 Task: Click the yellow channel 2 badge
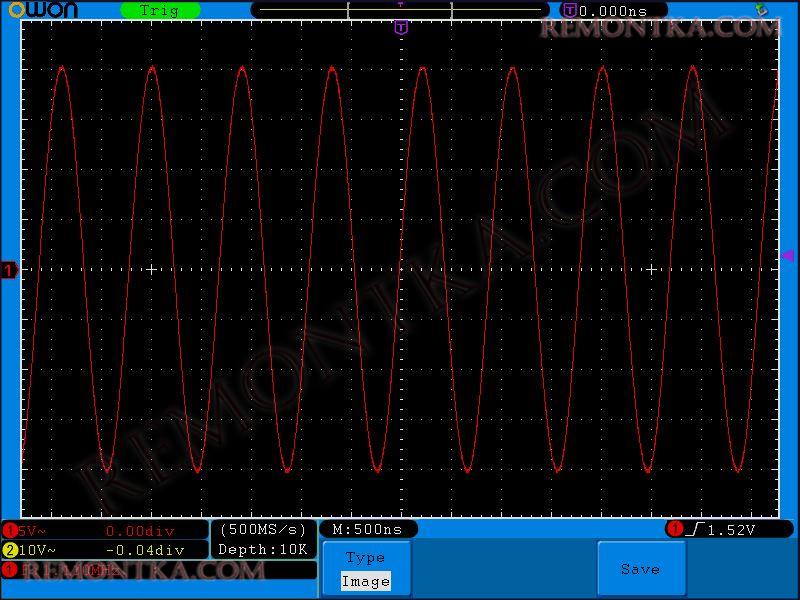pyautogui.click(x=10, y=550)
